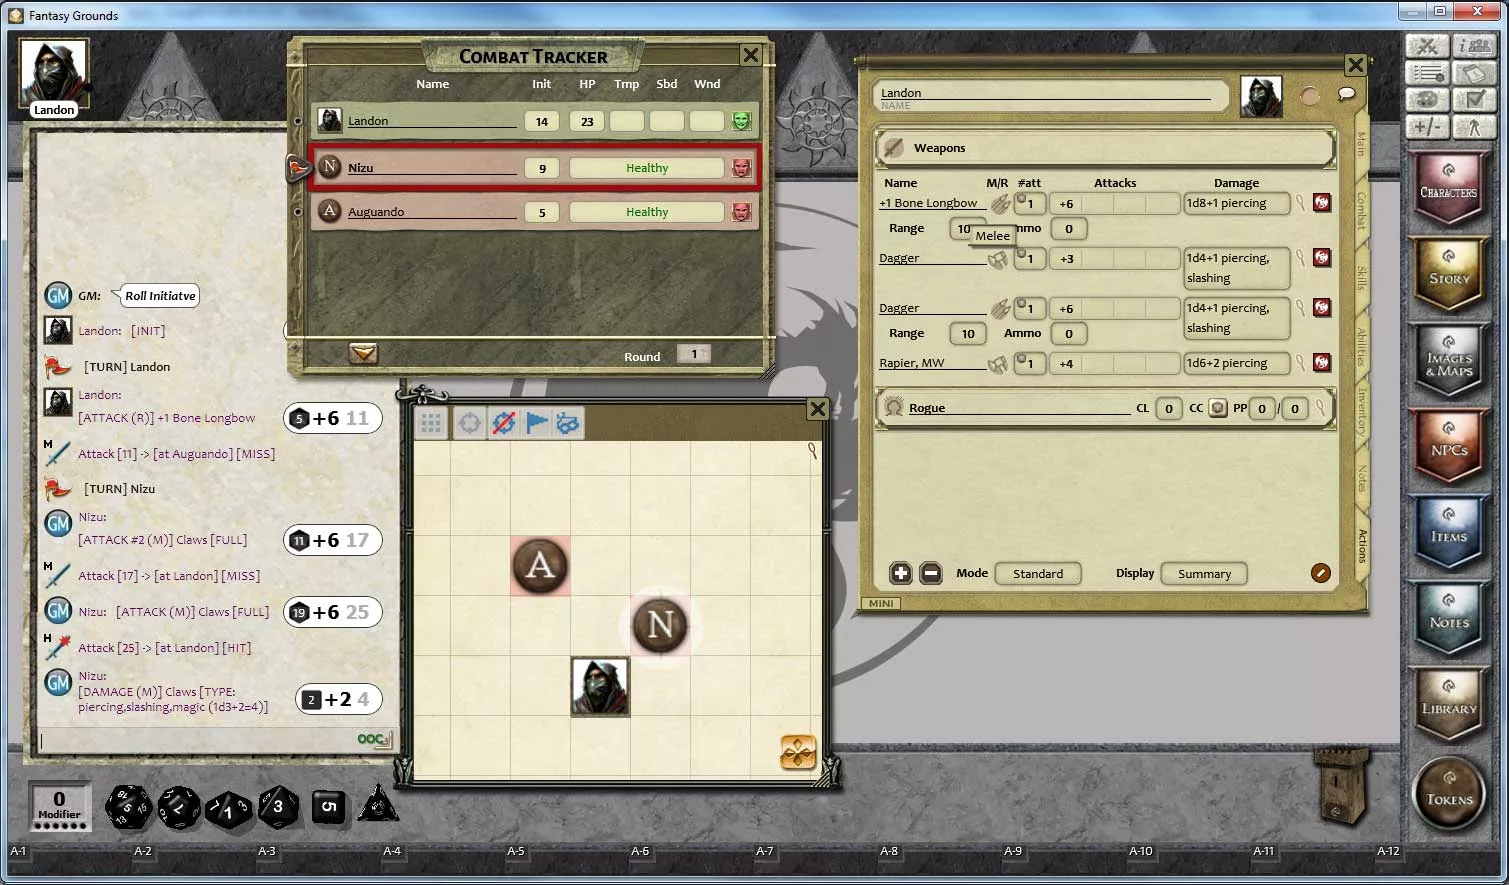The height and width of the screenshot is (885, 1509).
Task: Toggle melee/ranged type for Rapier, MW
Action: pyautogui.click(x=998, y=364)
